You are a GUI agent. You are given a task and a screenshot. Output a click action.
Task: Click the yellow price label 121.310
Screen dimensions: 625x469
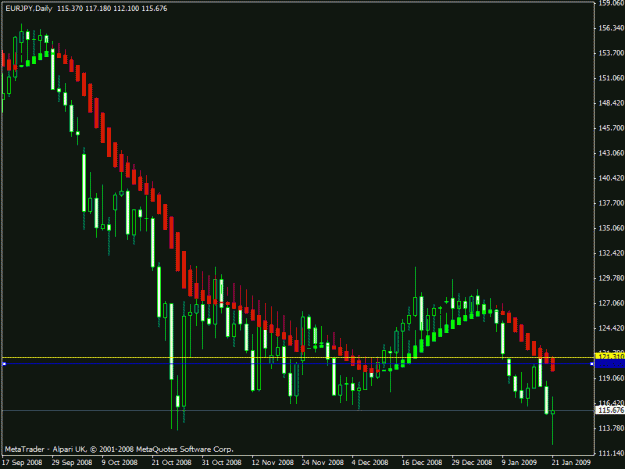[x=610, y=356]
